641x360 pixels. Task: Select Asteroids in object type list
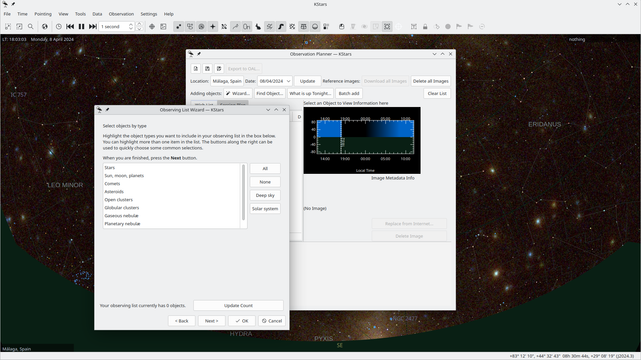(x=172, y=192)
